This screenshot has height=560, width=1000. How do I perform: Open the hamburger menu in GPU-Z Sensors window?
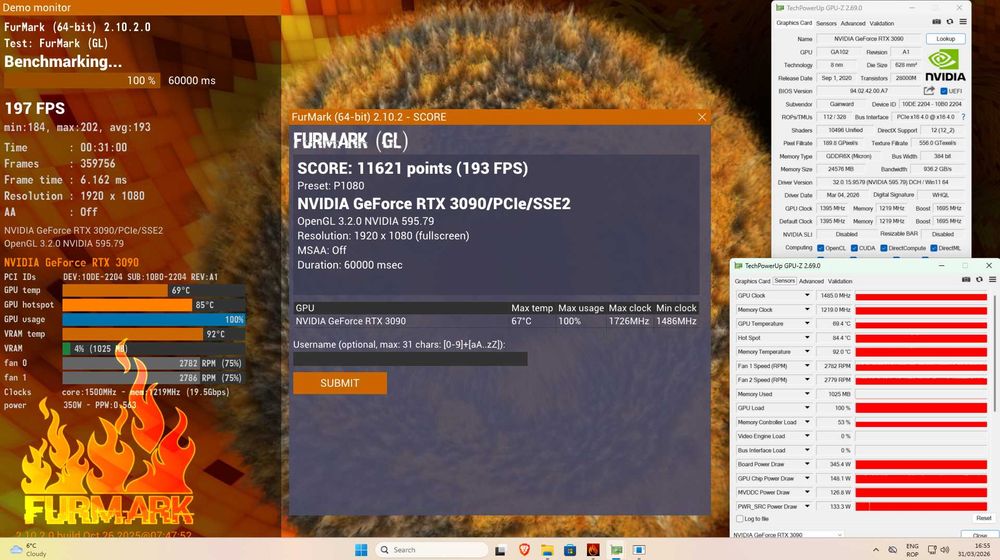[x=992, y=279]
